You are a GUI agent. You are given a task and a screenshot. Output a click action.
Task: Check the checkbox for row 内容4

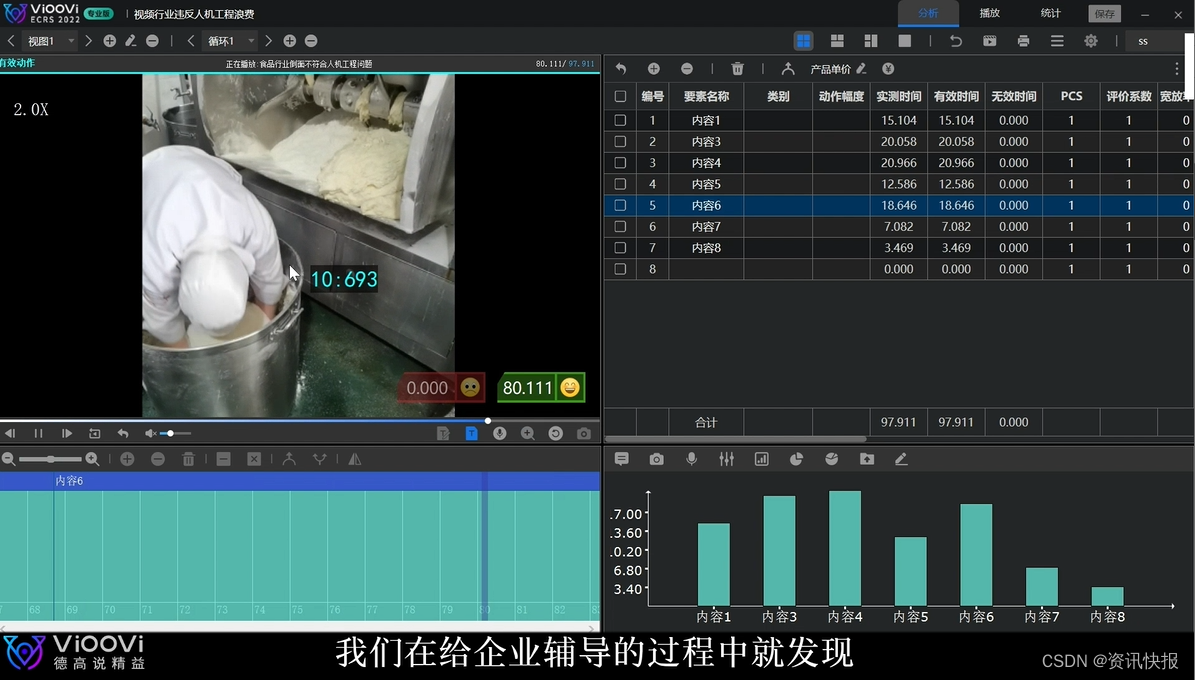tap(620, 163)
